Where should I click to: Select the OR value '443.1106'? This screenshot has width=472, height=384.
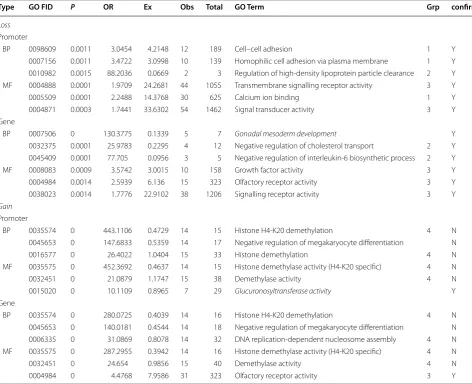tap(118, 230)
